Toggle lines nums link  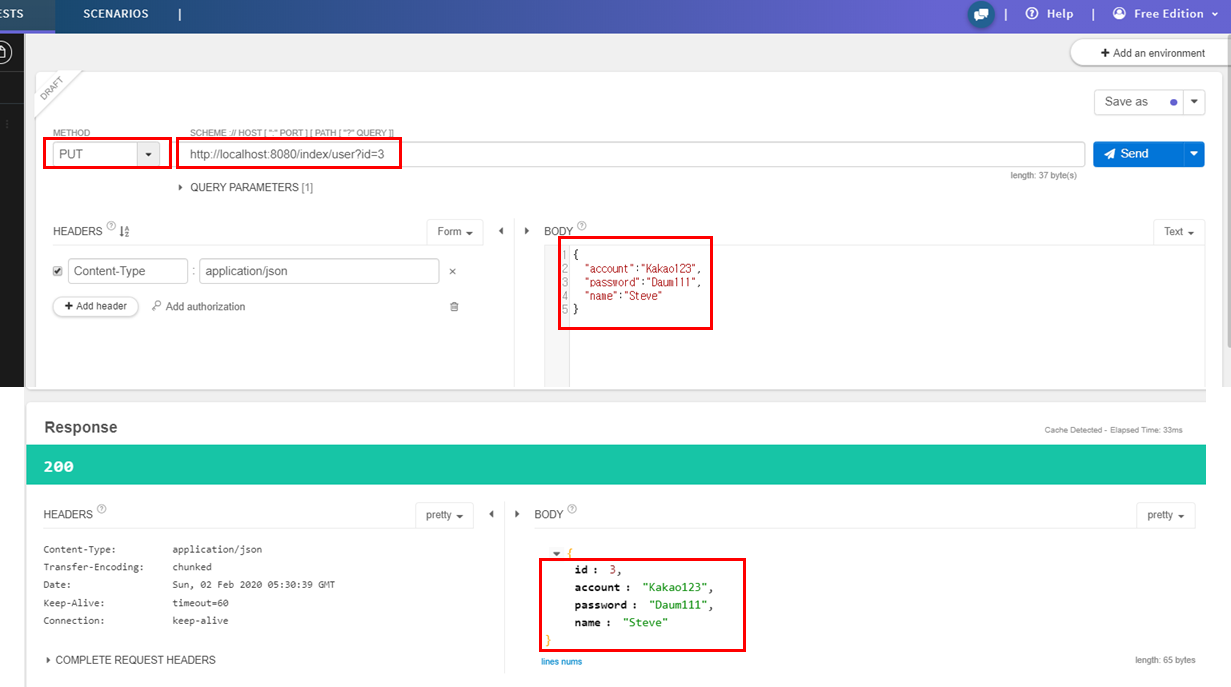[x=561, y=662]
